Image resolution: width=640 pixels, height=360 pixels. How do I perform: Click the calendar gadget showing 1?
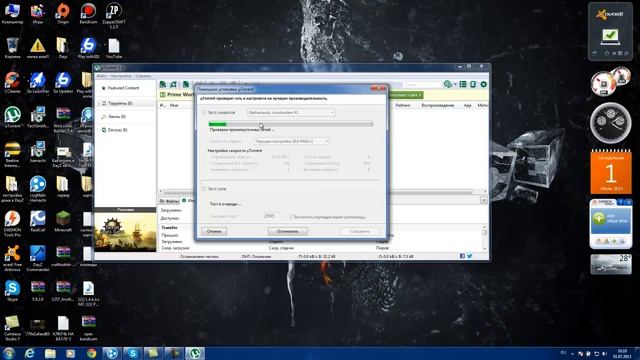[x=611, y=172]
